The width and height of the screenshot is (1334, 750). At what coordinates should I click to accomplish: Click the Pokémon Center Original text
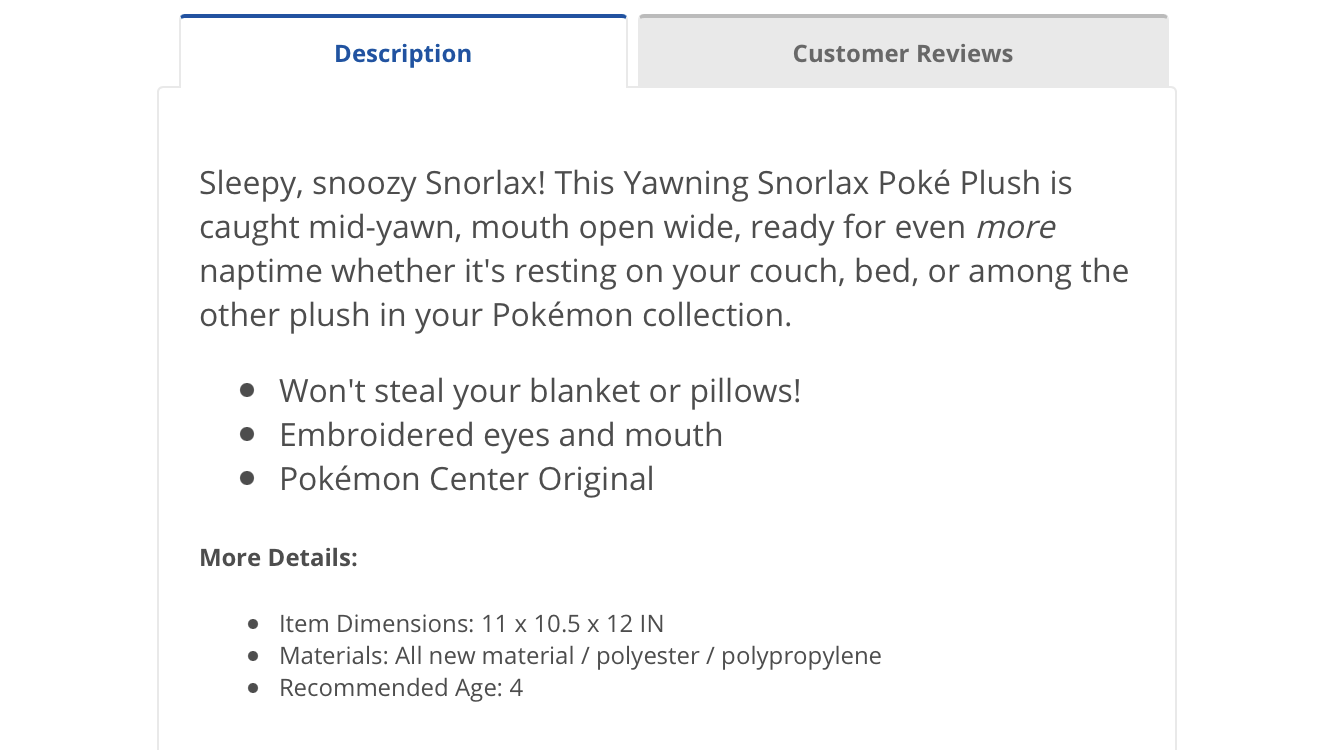pos(466,479)
